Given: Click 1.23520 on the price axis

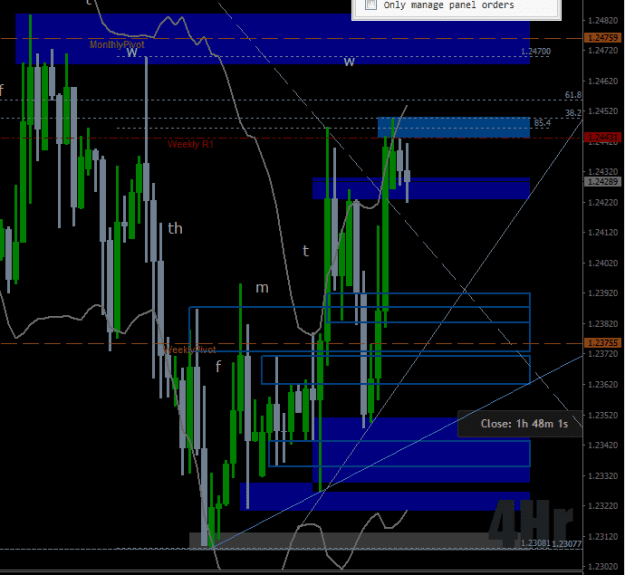Looking at the screenshot, I should (603, 415).
